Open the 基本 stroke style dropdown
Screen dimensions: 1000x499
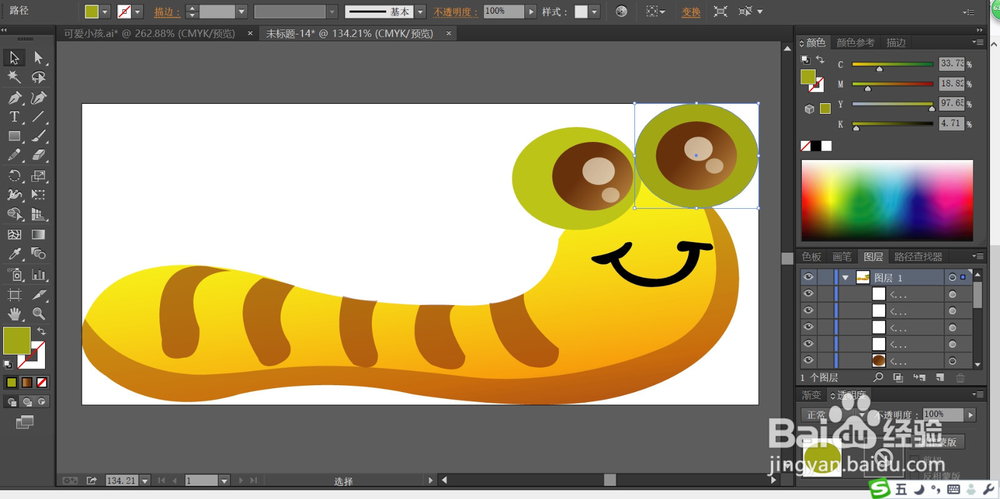click(420, 12)
